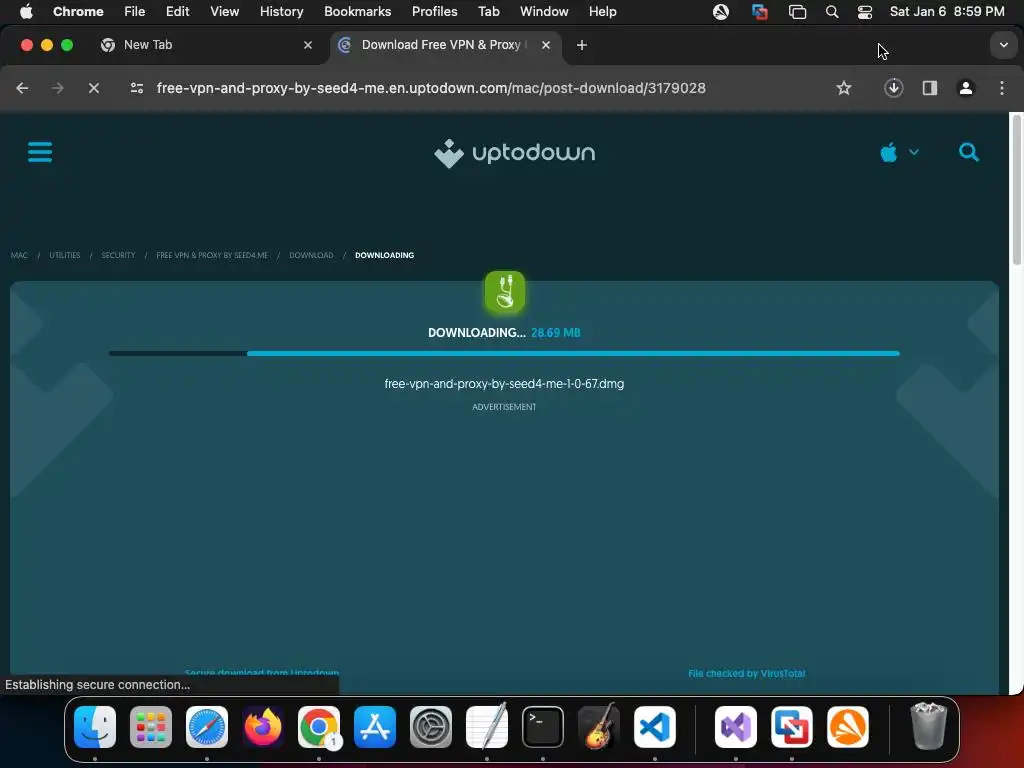1024x768 pixels.
Task: Go back to the previous page
Action: point(22,88)
